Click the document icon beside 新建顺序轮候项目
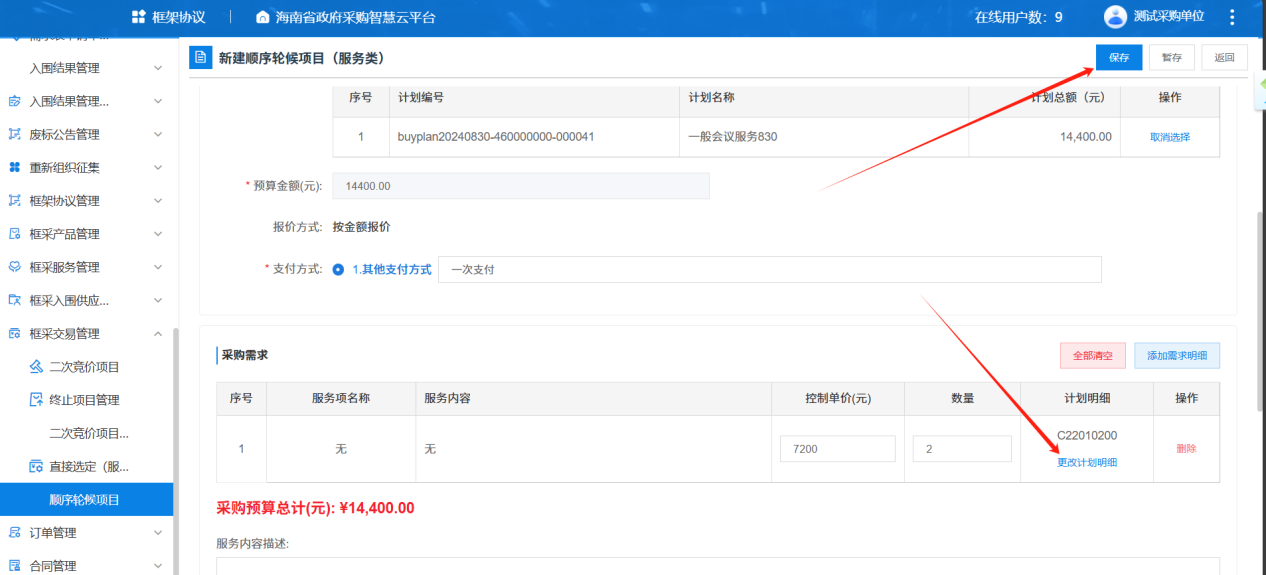 [201, 57]
